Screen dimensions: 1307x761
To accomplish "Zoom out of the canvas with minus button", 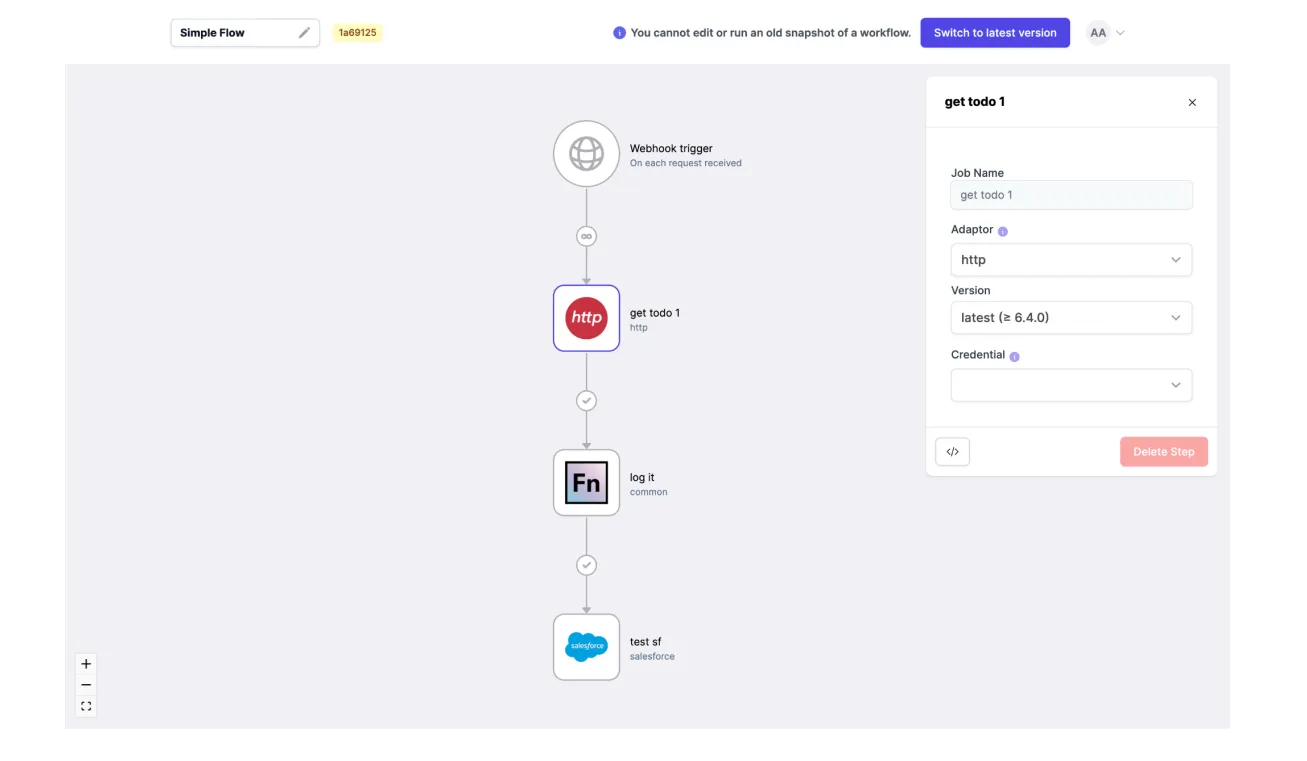I will coord(86,685).
